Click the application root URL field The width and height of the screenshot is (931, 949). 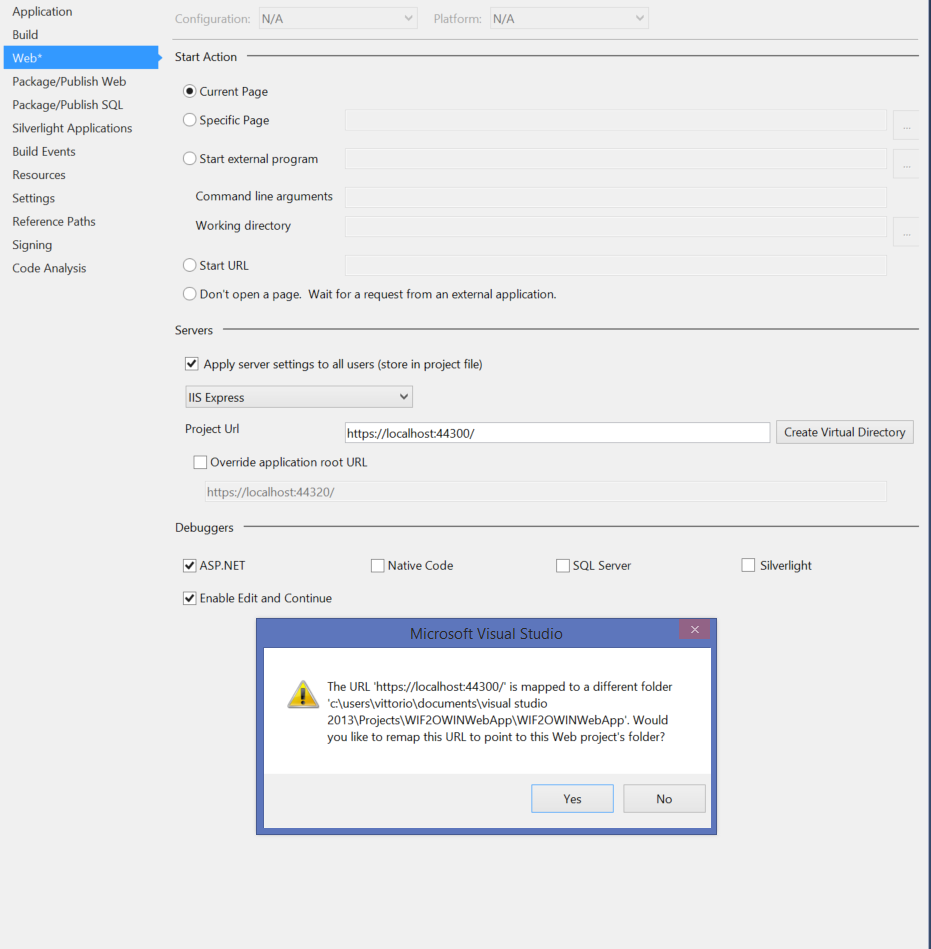[x=545, y=491]
